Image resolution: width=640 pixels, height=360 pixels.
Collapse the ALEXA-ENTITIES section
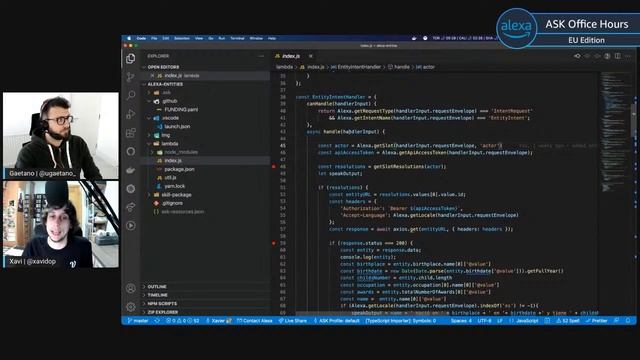pyautogui.click(x=165, y=84)
